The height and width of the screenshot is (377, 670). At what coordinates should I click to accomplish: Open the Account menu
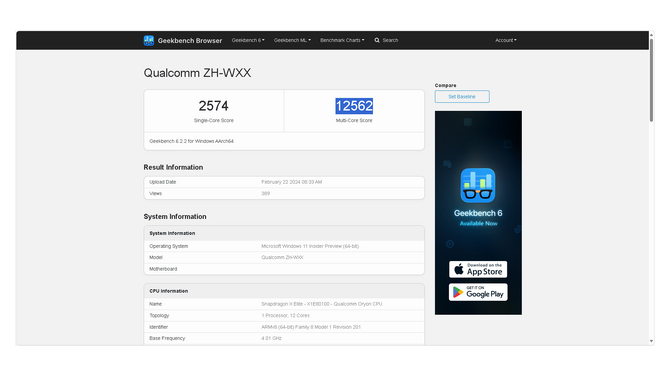506,40
